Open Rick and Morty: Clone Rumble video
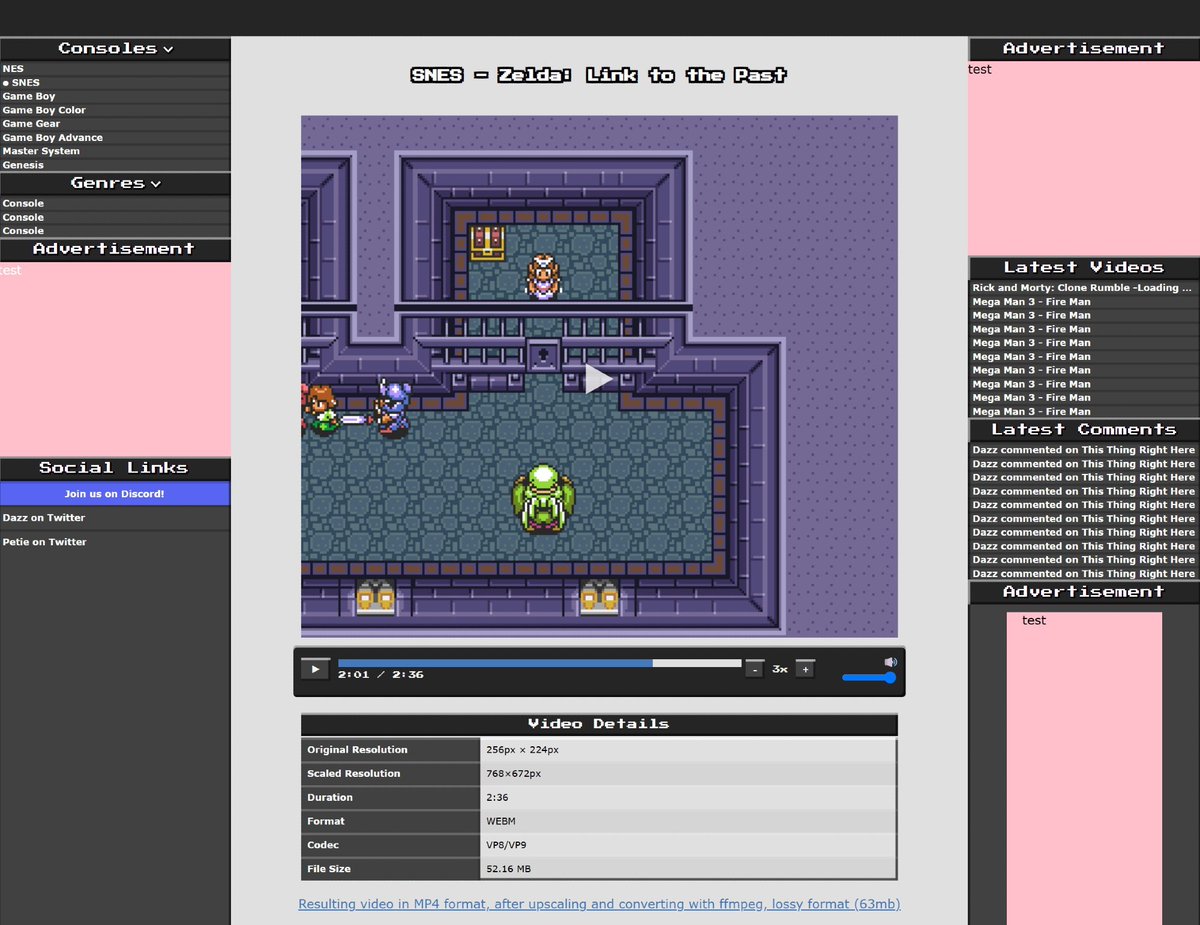 pos(1080,287)
